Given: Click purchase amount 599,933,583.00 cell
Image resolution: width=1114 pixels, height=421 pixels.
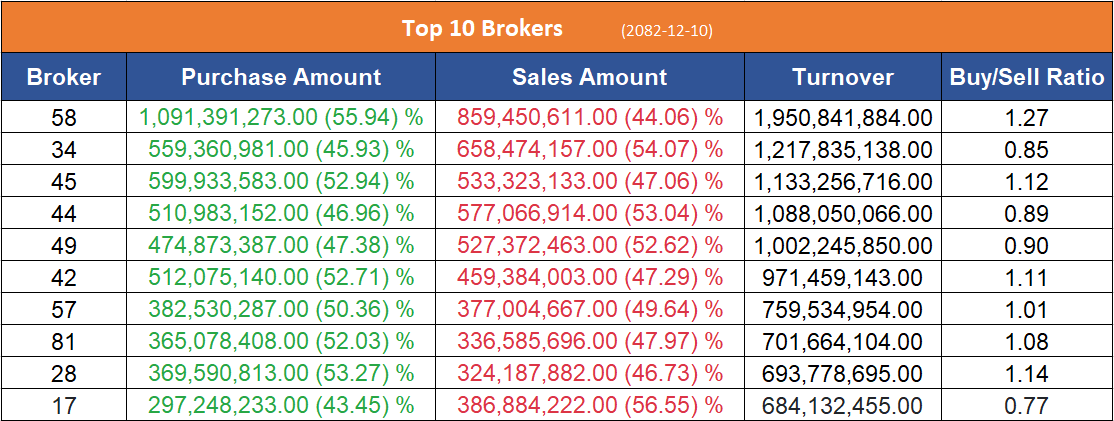Looking at the screenshot, I should pos(281,182).
